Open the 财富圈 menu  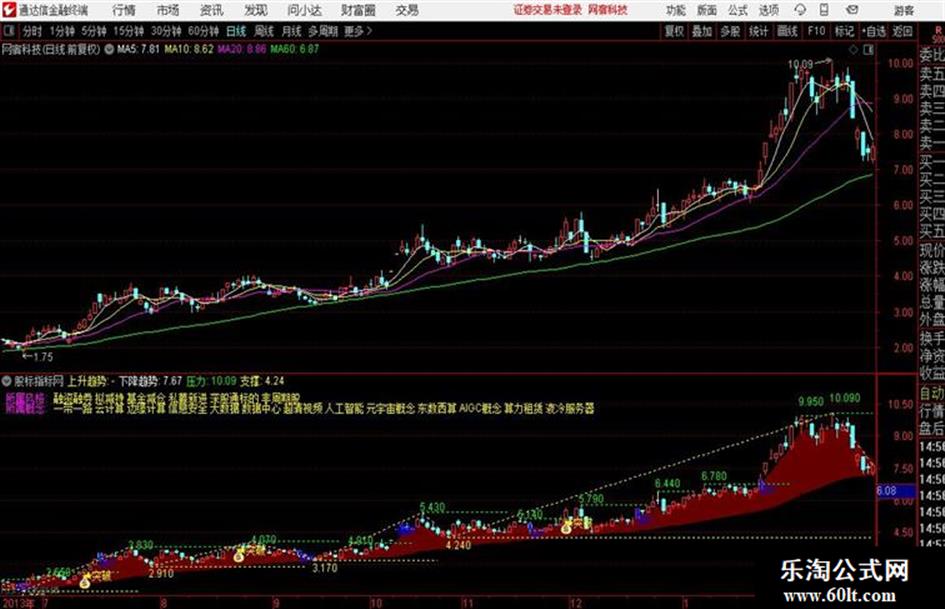tap(358, 10)
